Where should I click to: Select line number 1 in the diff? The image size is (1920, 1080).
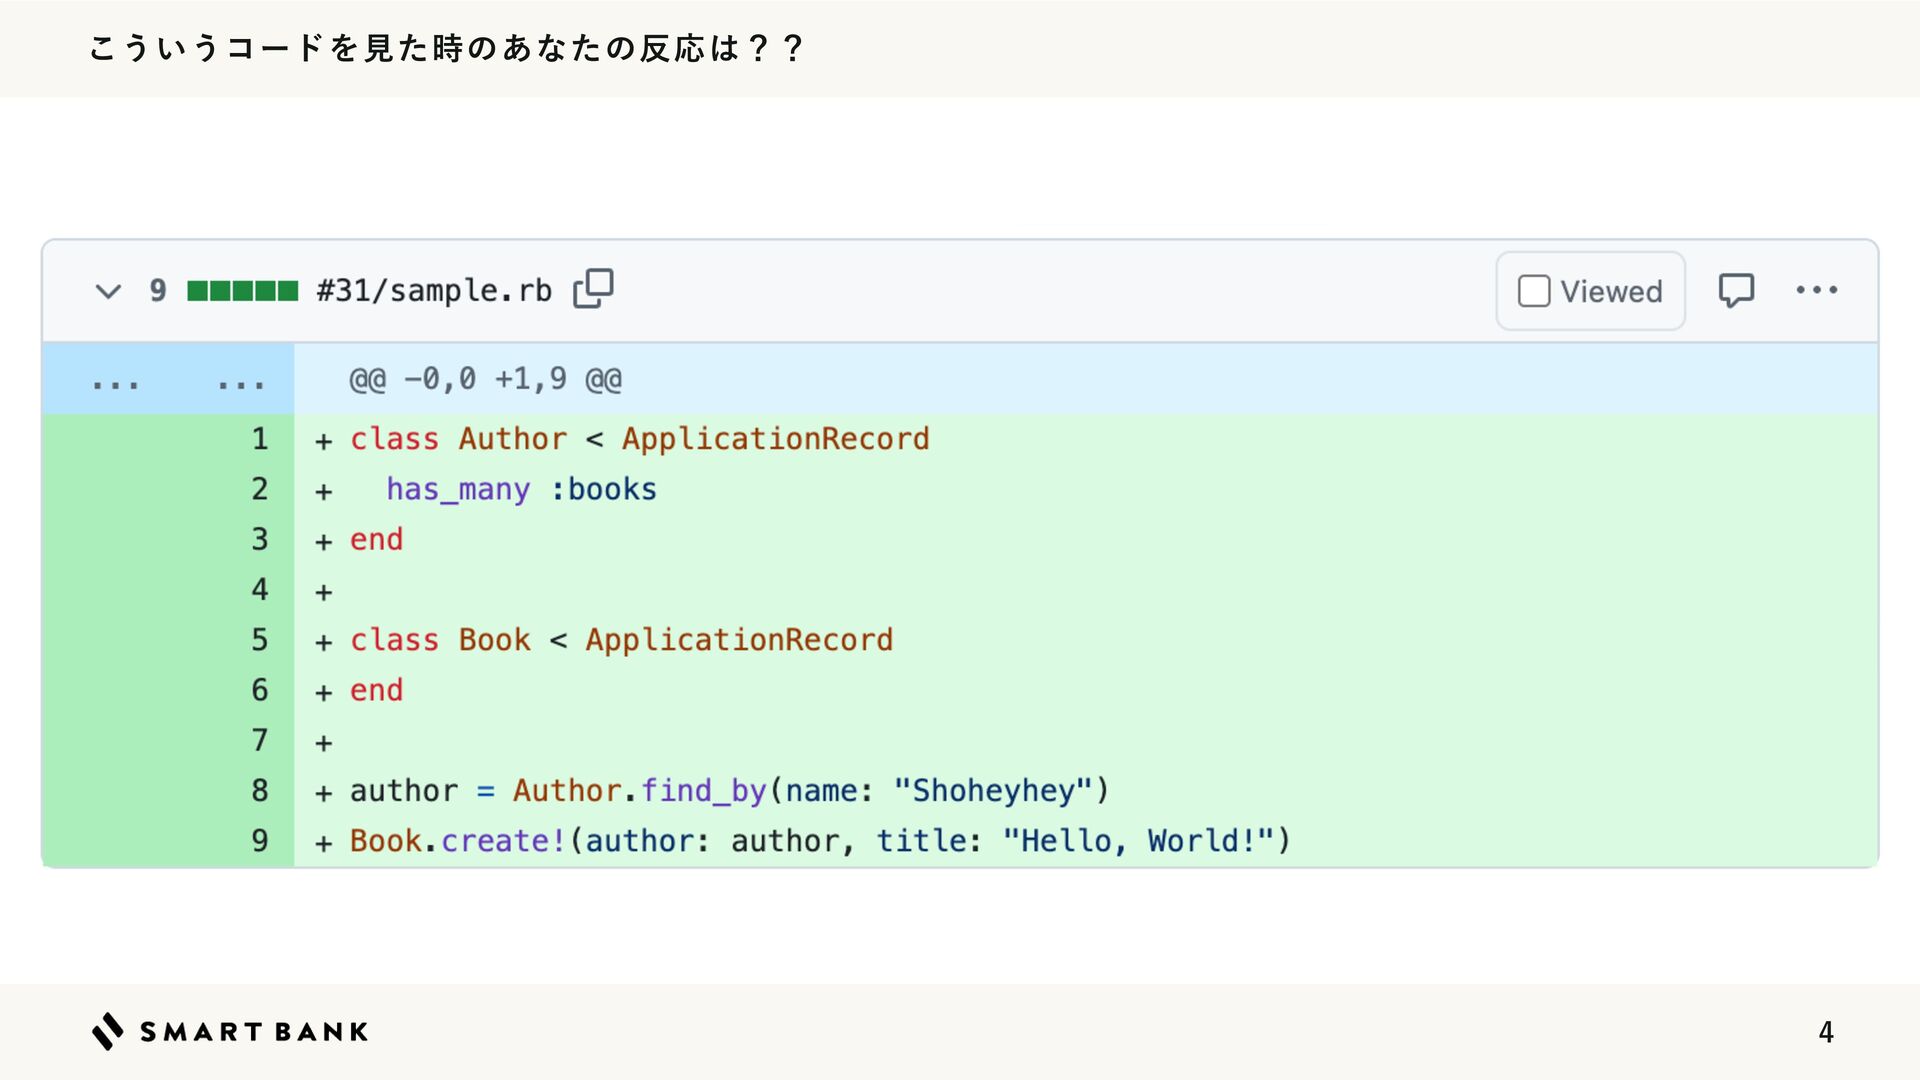point(260,439)
